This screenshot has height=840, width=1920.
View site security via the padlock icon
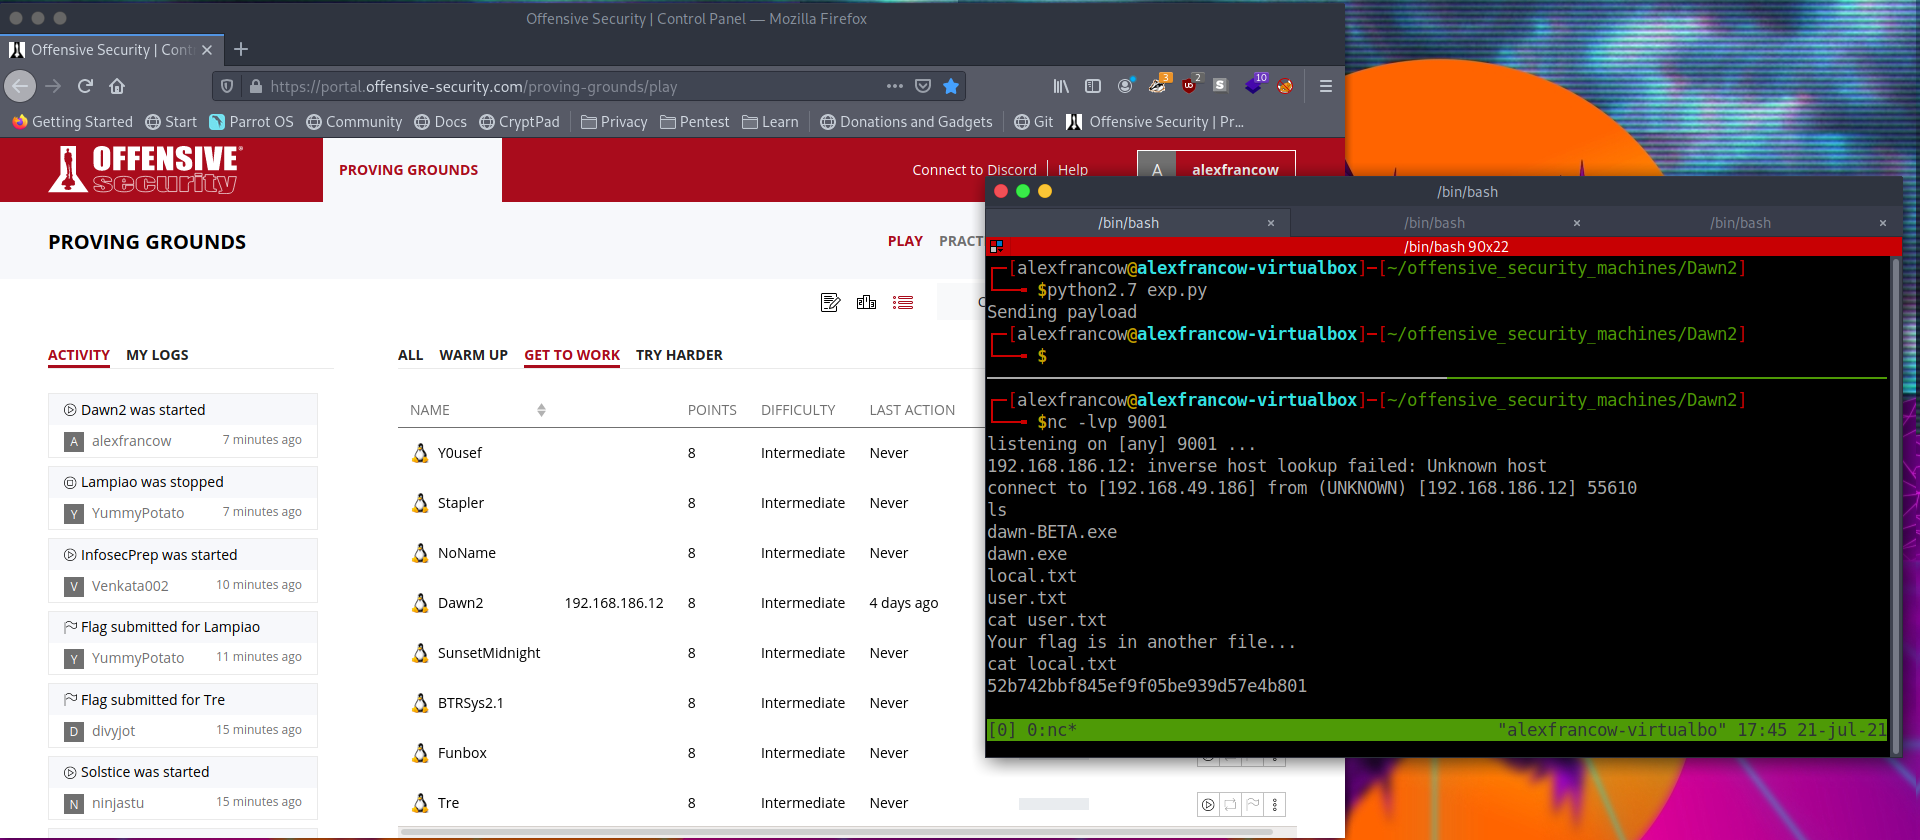pyautogui.click(x=255, y=86)
